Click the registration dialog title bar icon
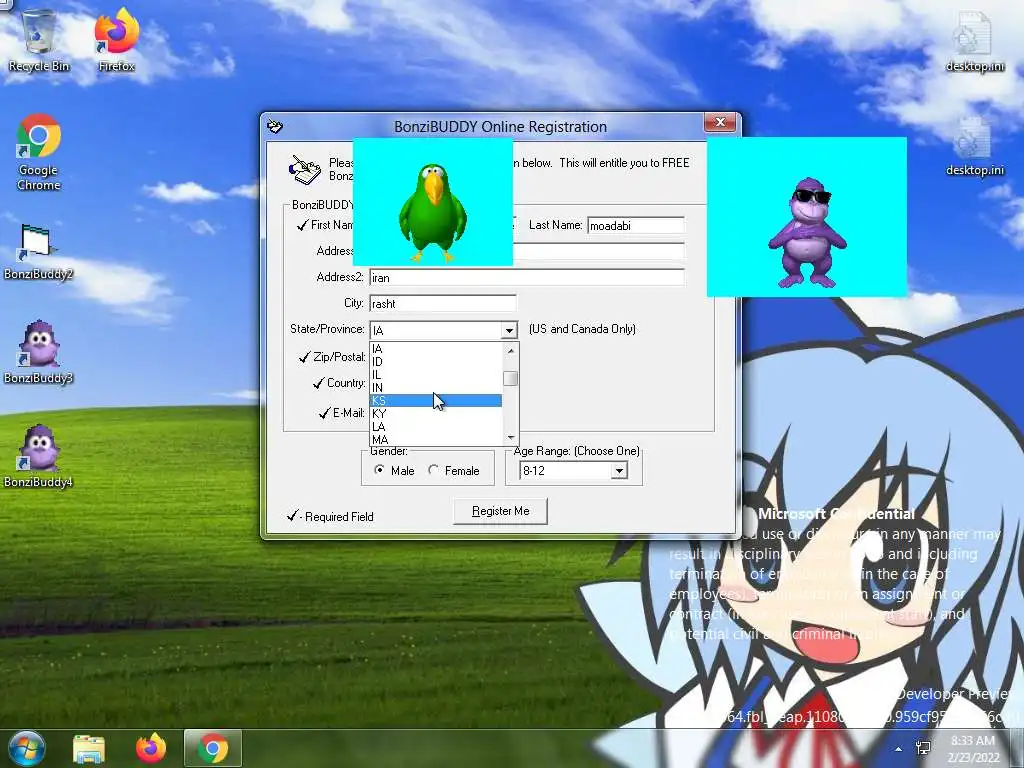The image size is (1024, 768). (275, 126)
